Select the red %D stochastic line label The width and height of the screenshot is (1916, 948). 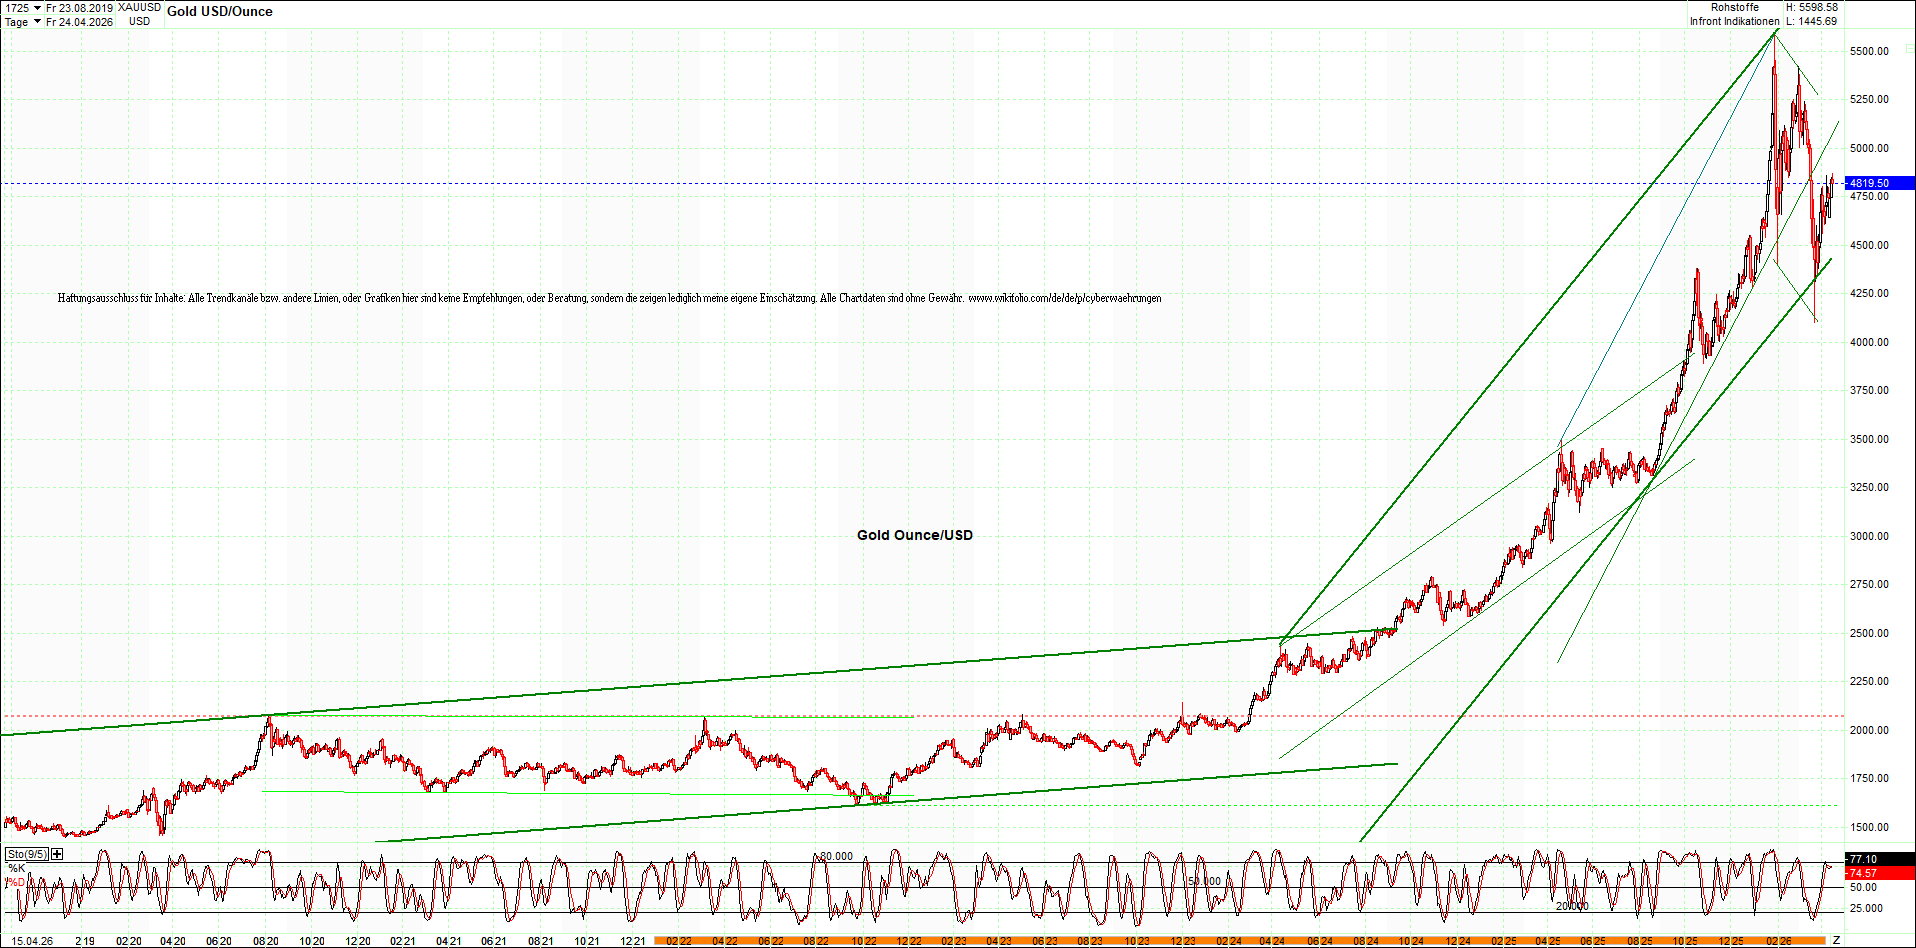16,882
